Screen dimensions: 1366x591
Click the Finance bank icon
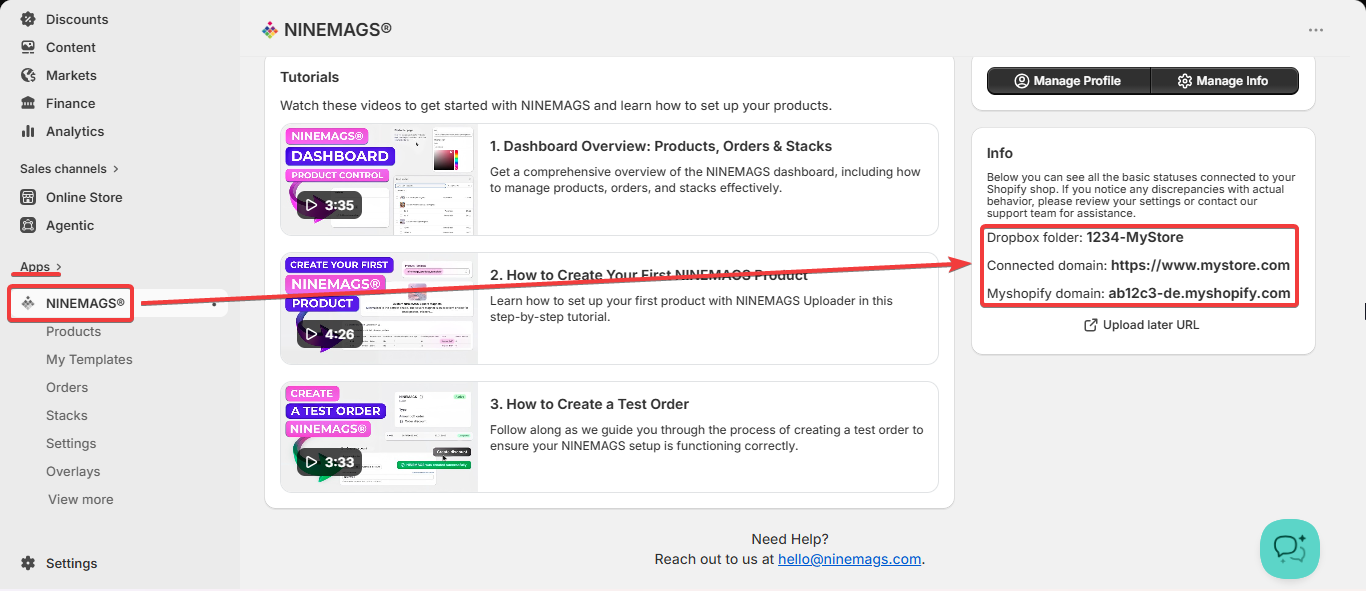[28, 103]
